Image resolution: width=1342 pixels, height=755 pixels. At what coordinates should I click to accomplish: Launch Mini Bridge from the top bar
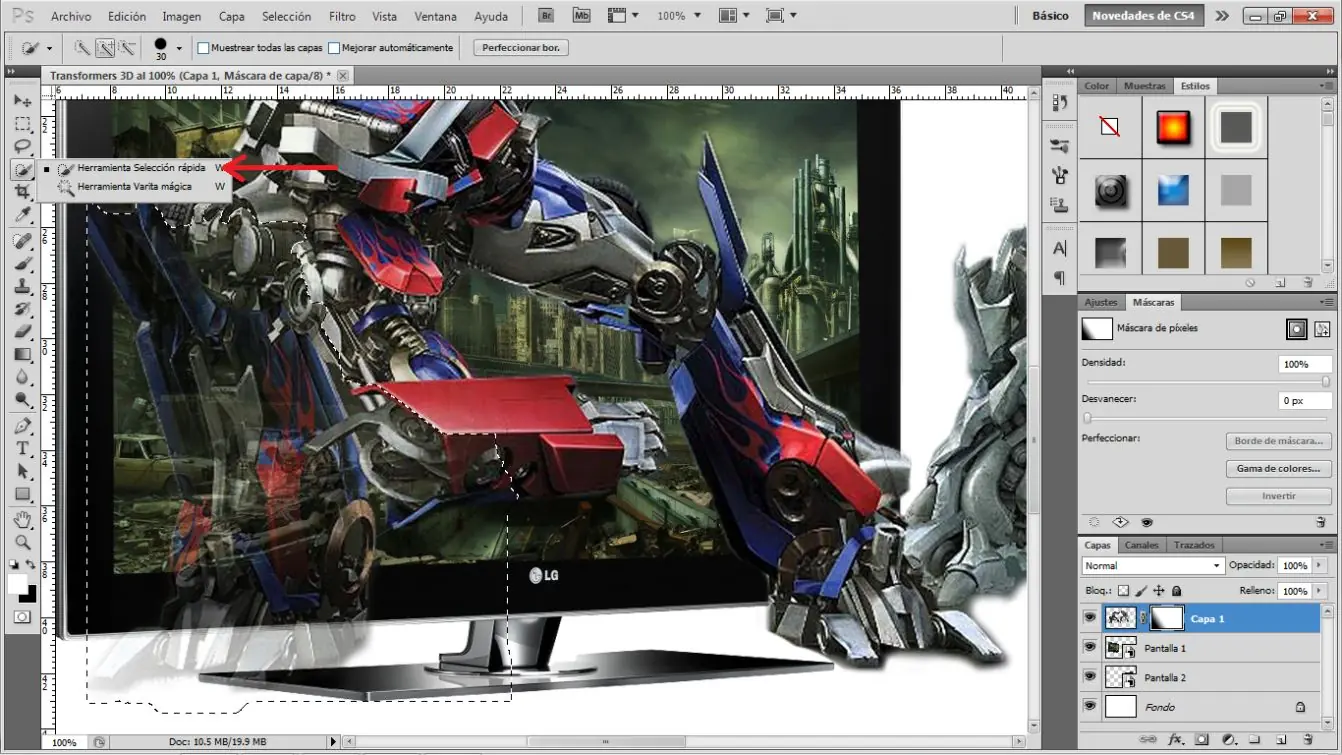[583, 16]
